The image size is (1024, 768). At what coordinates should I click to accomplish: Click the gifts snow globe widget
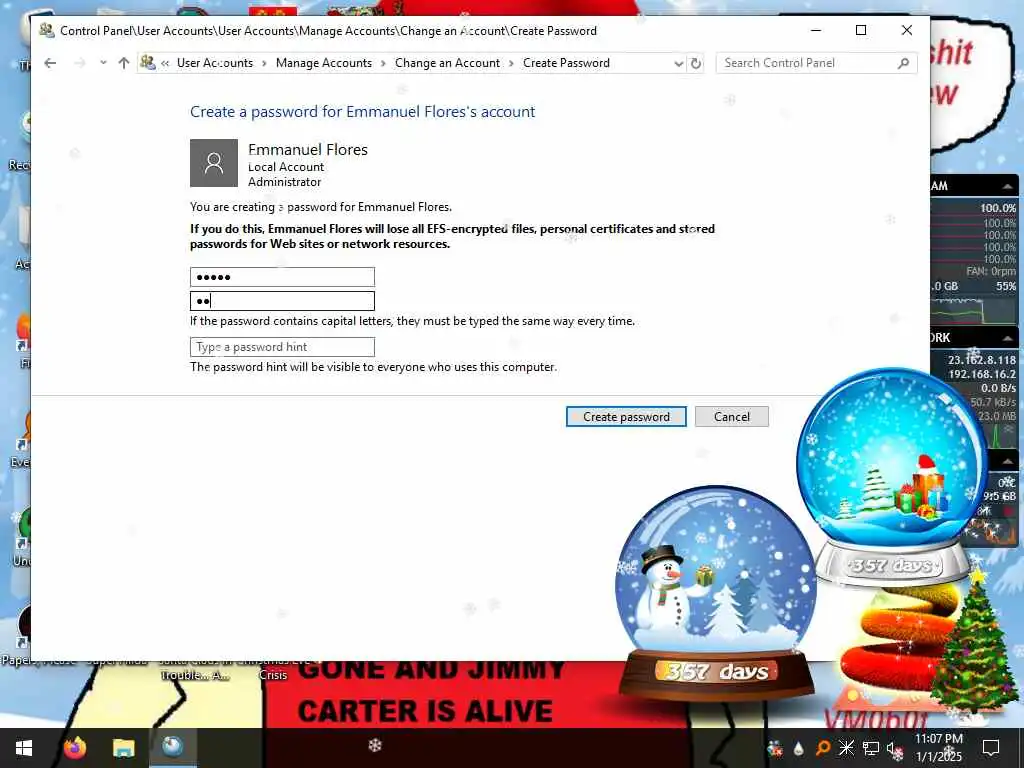tap(892, 477)
